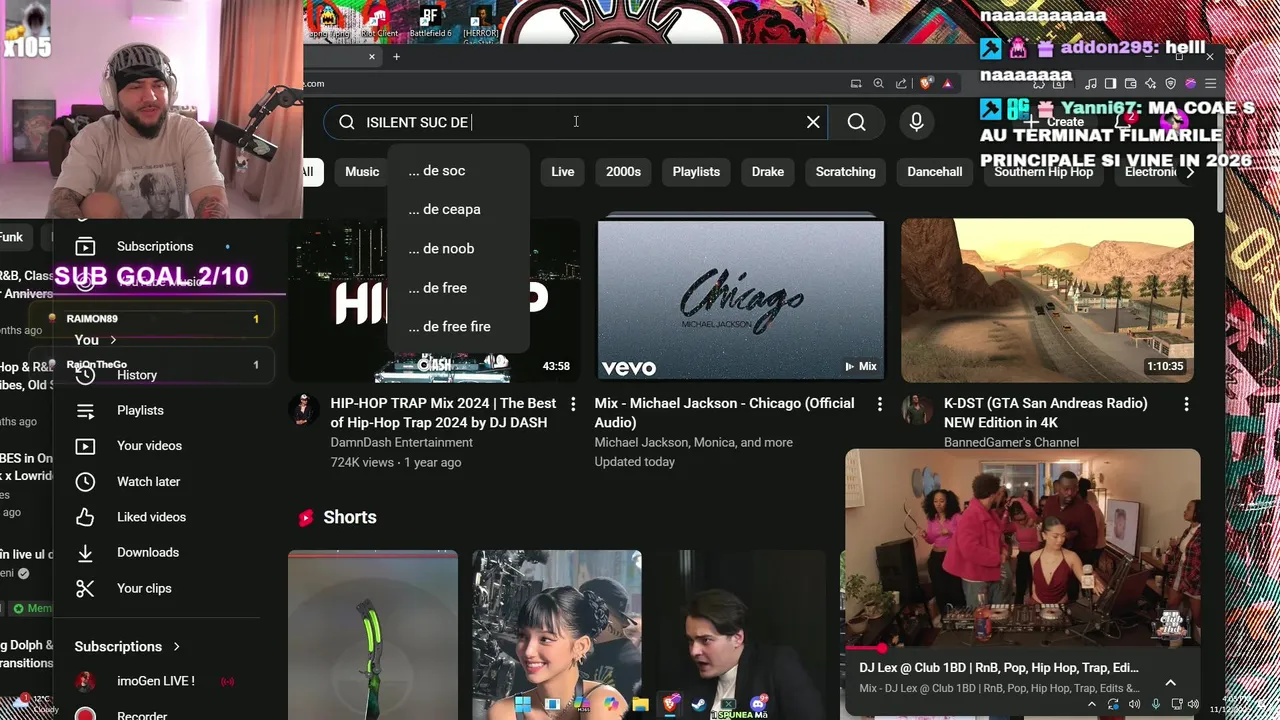1280x720 pixels.
Task: Open Steam from the taskbar
Action: pos(699,704)
